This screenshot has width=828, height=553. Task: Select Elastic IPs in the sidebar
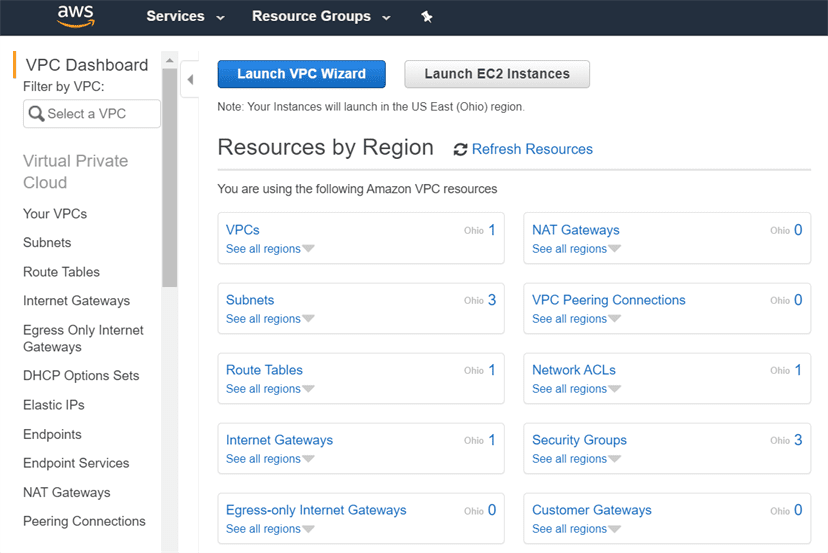[x=54, y=405]
